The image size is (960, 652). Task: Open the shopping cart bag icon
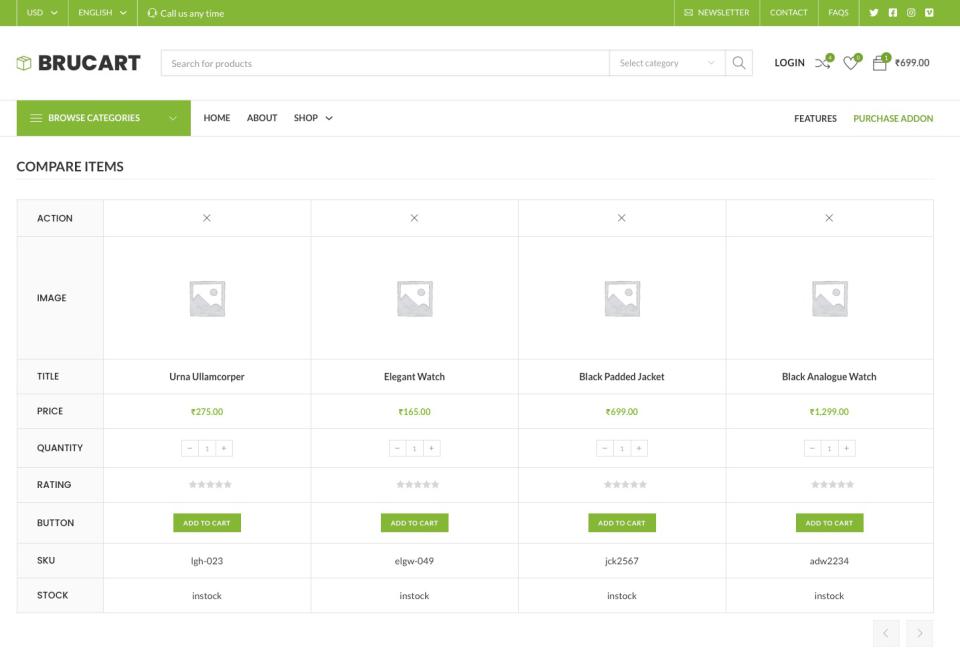point(880,63)
